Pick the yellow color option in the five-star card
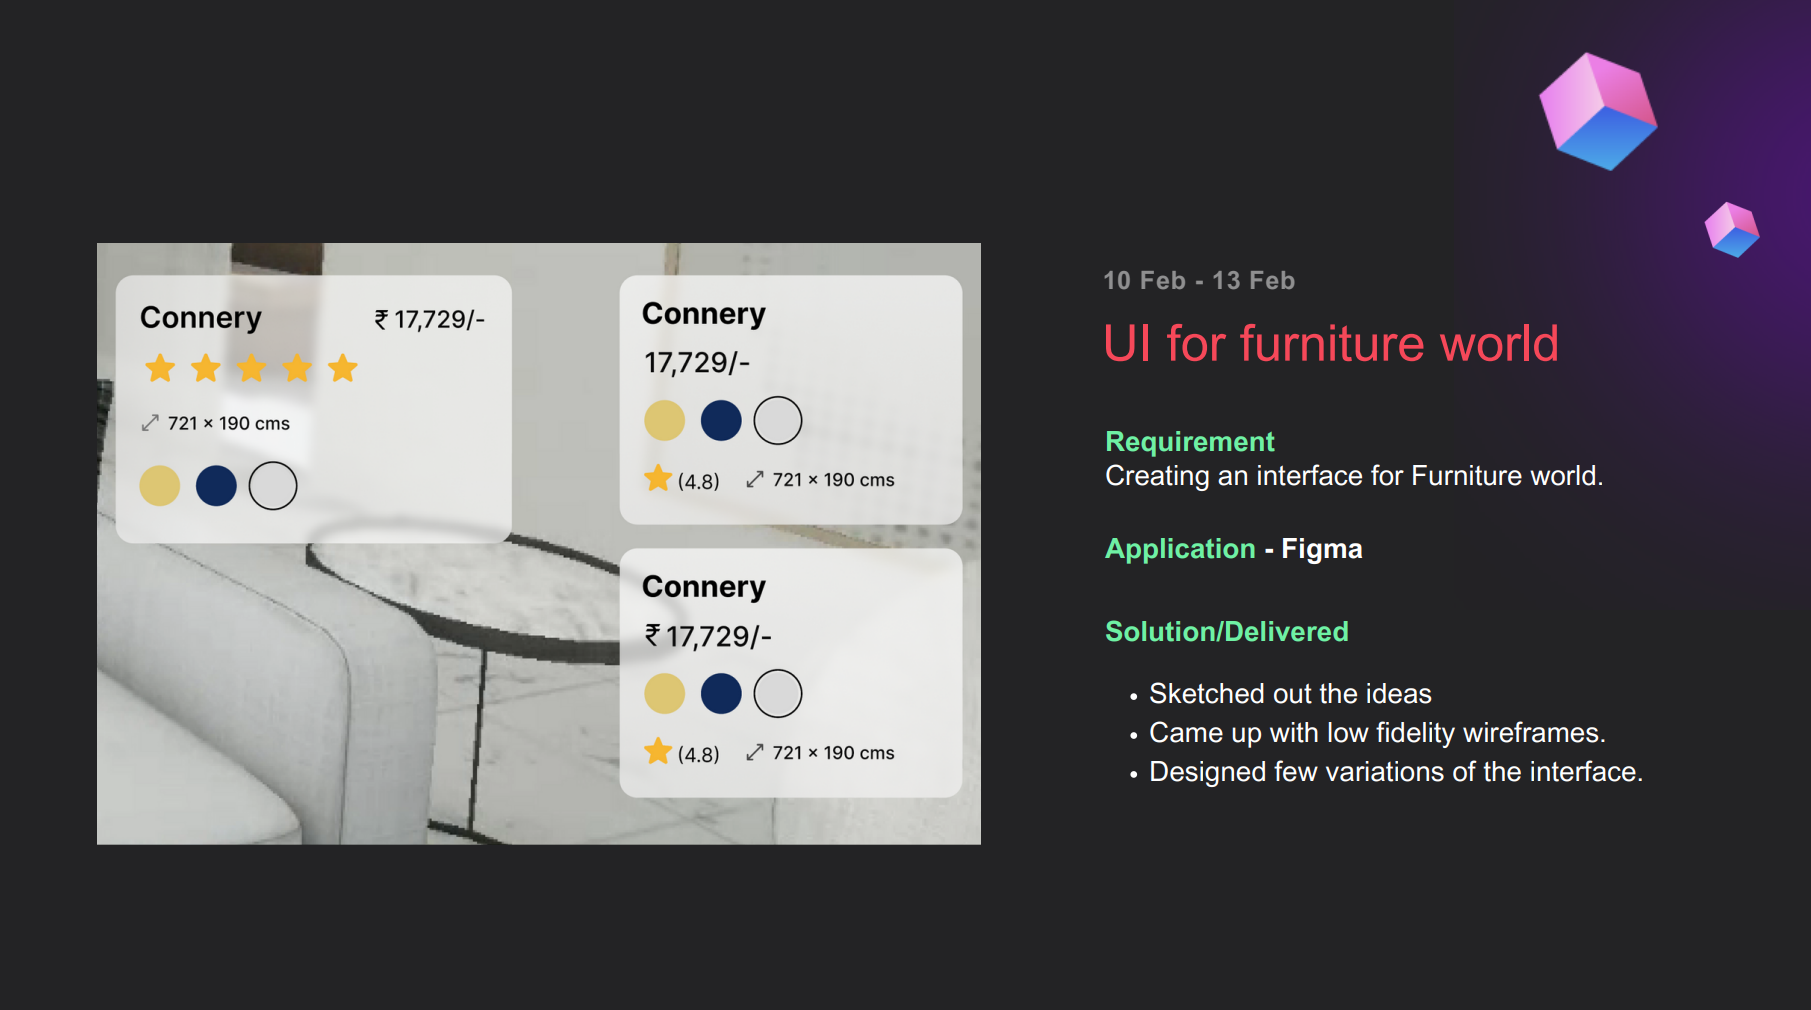The height and width of the screenshot is (1010, 1811). [x=160, y=486]
